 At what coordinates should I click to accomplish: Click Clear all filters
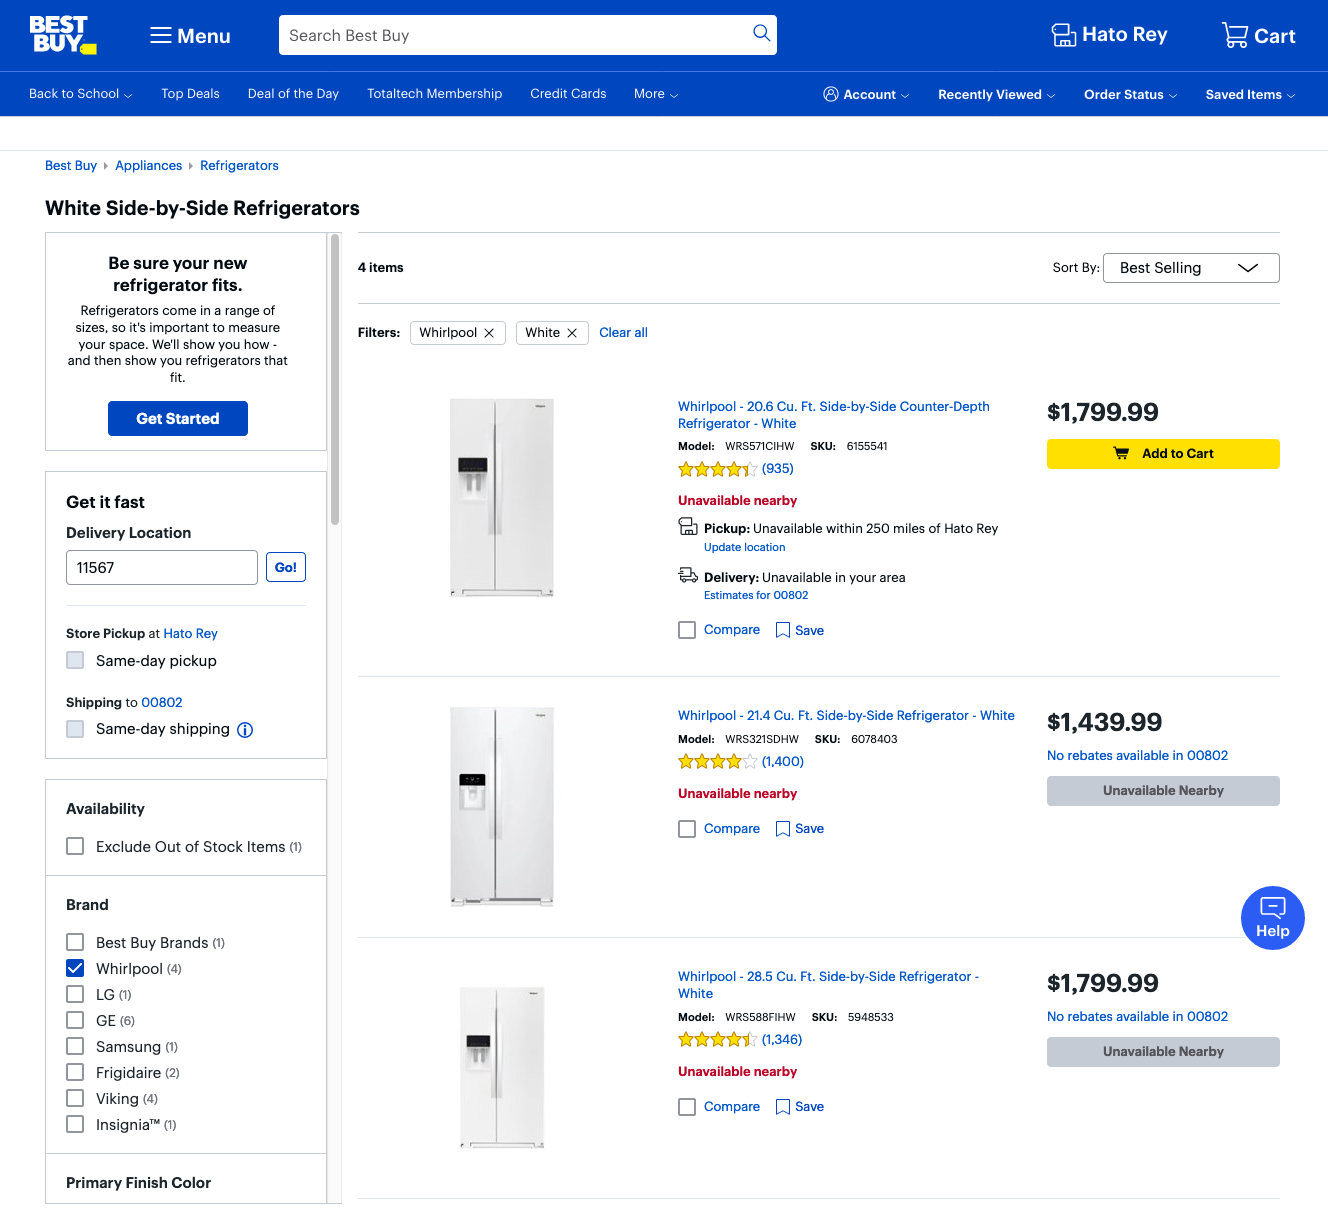click(x=623, y=333)
